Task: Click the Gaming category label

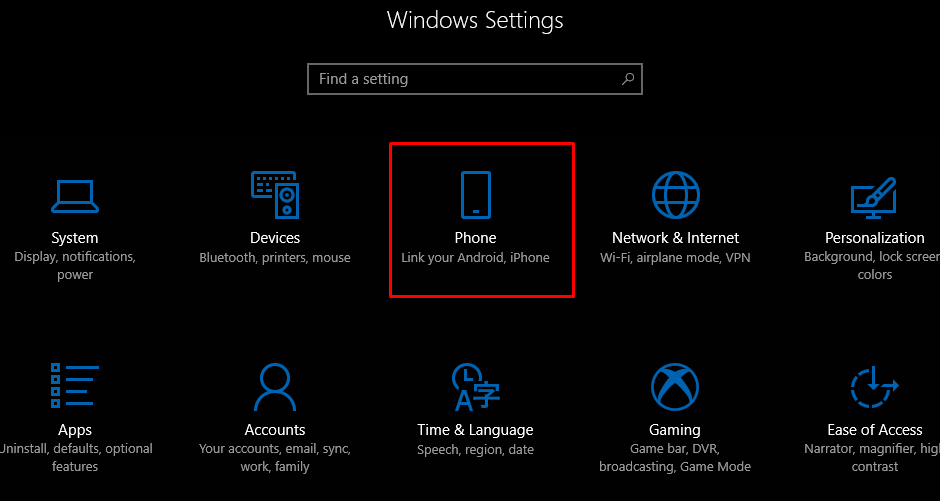Action: coord(675,430)
